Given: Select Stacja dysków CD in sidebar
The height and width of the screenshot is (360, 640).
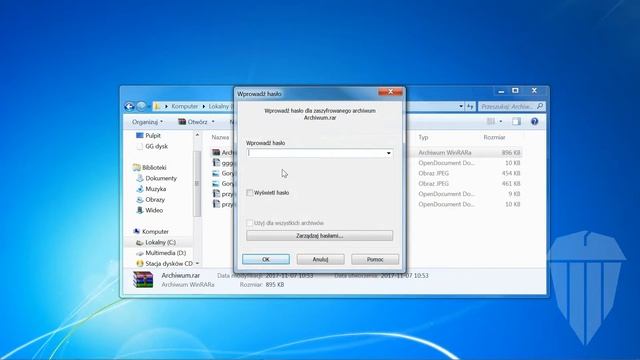Looking at the screenshot, I should coord(169,263).
